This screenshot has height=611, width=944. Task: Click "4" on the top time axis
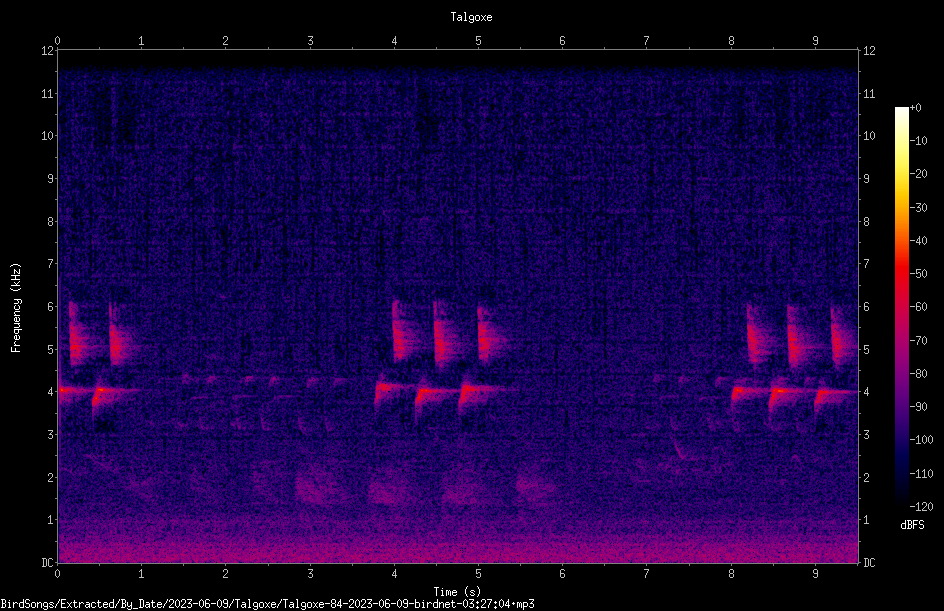[x=394, y=41]
